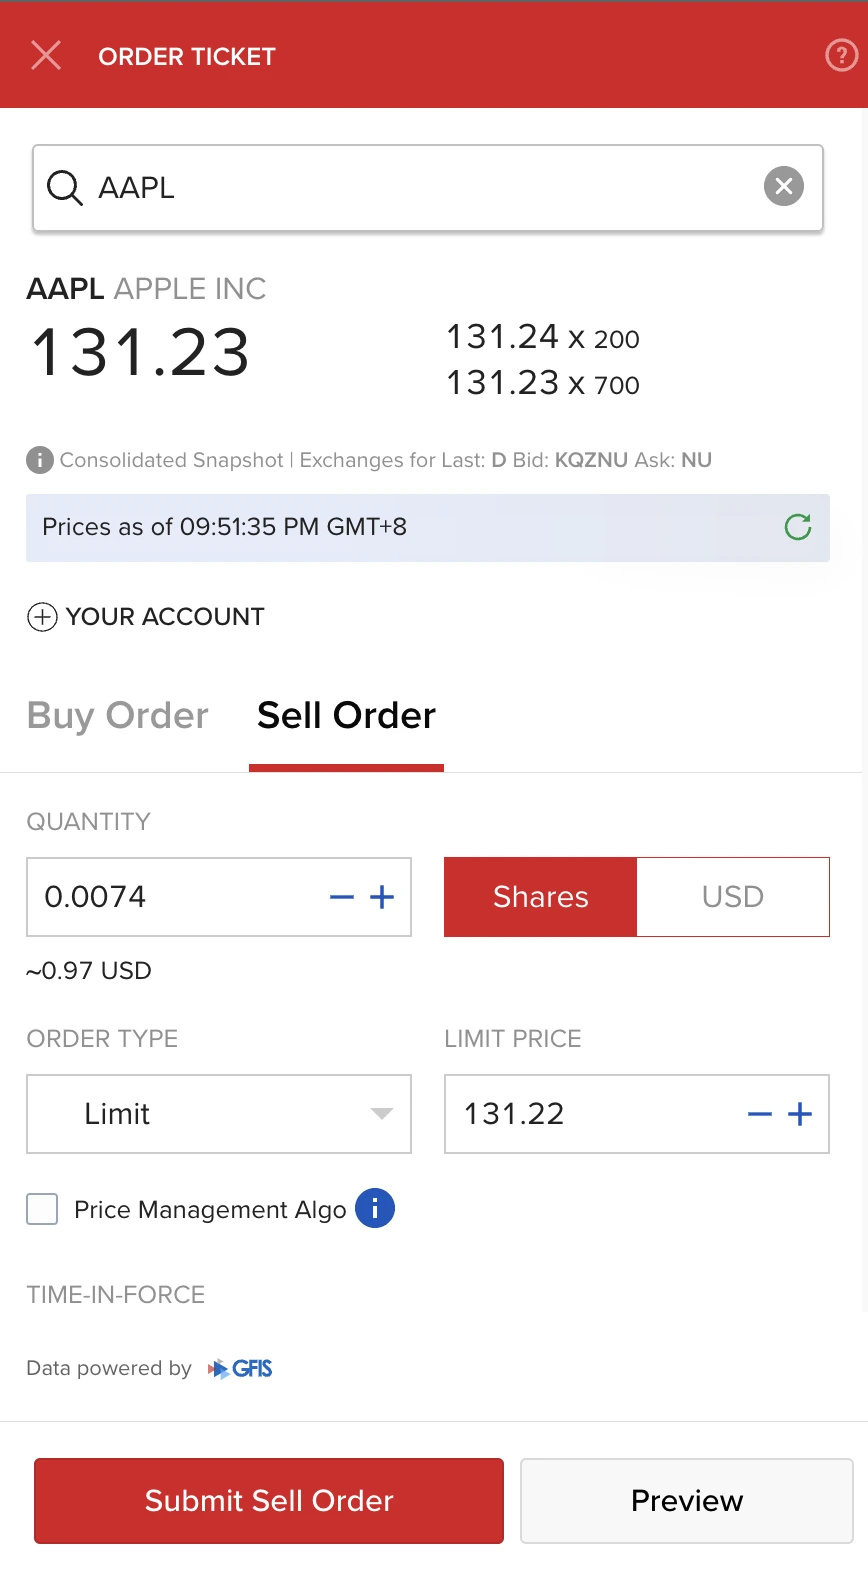Select Shares quantity unit

pos(540,897)
